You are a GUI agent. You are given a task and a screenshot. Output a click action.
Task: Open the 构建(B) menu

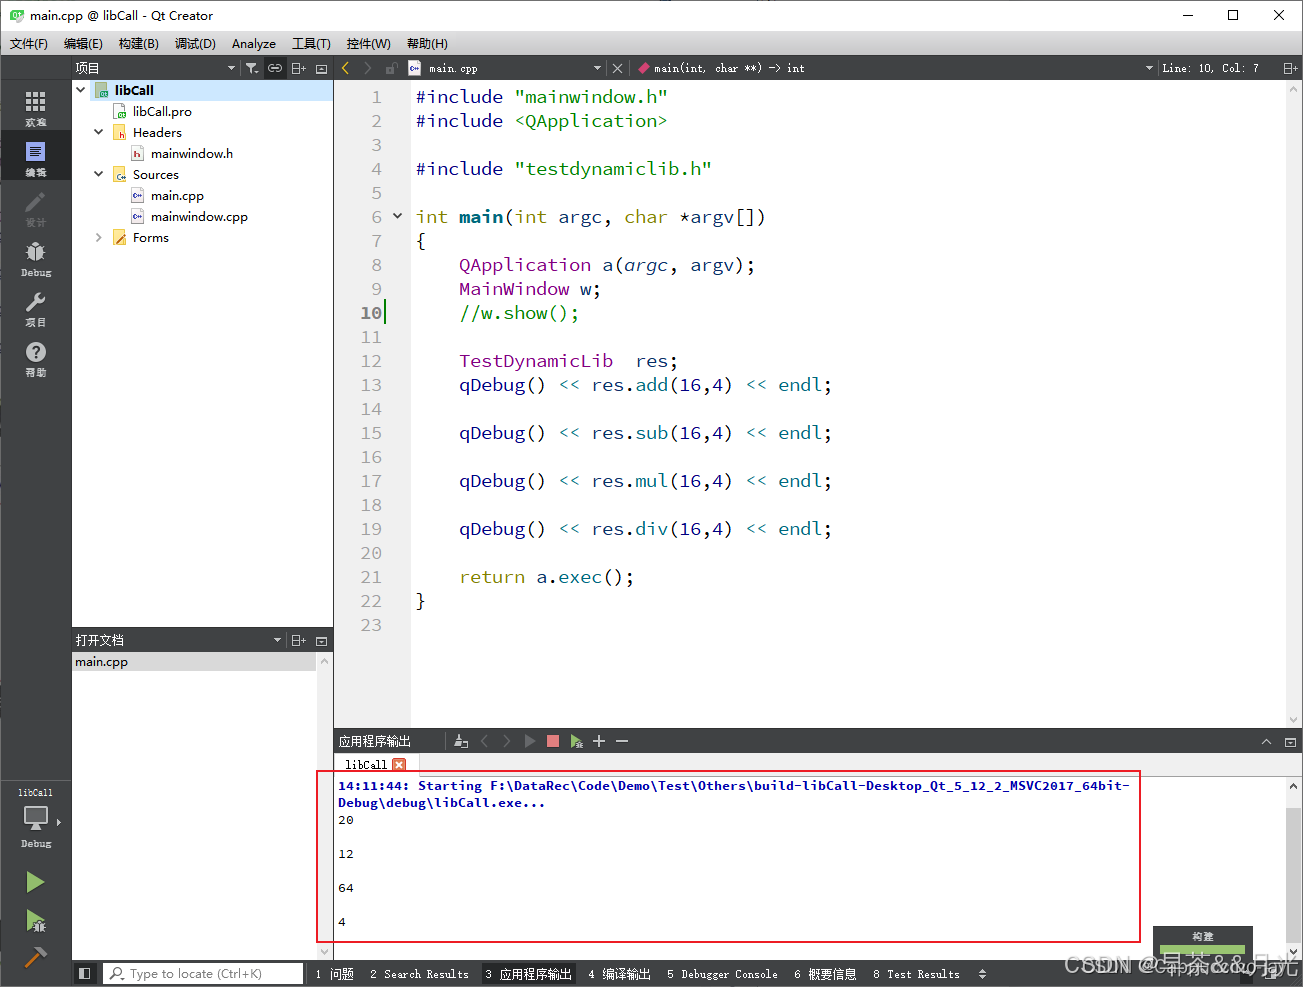138,43
